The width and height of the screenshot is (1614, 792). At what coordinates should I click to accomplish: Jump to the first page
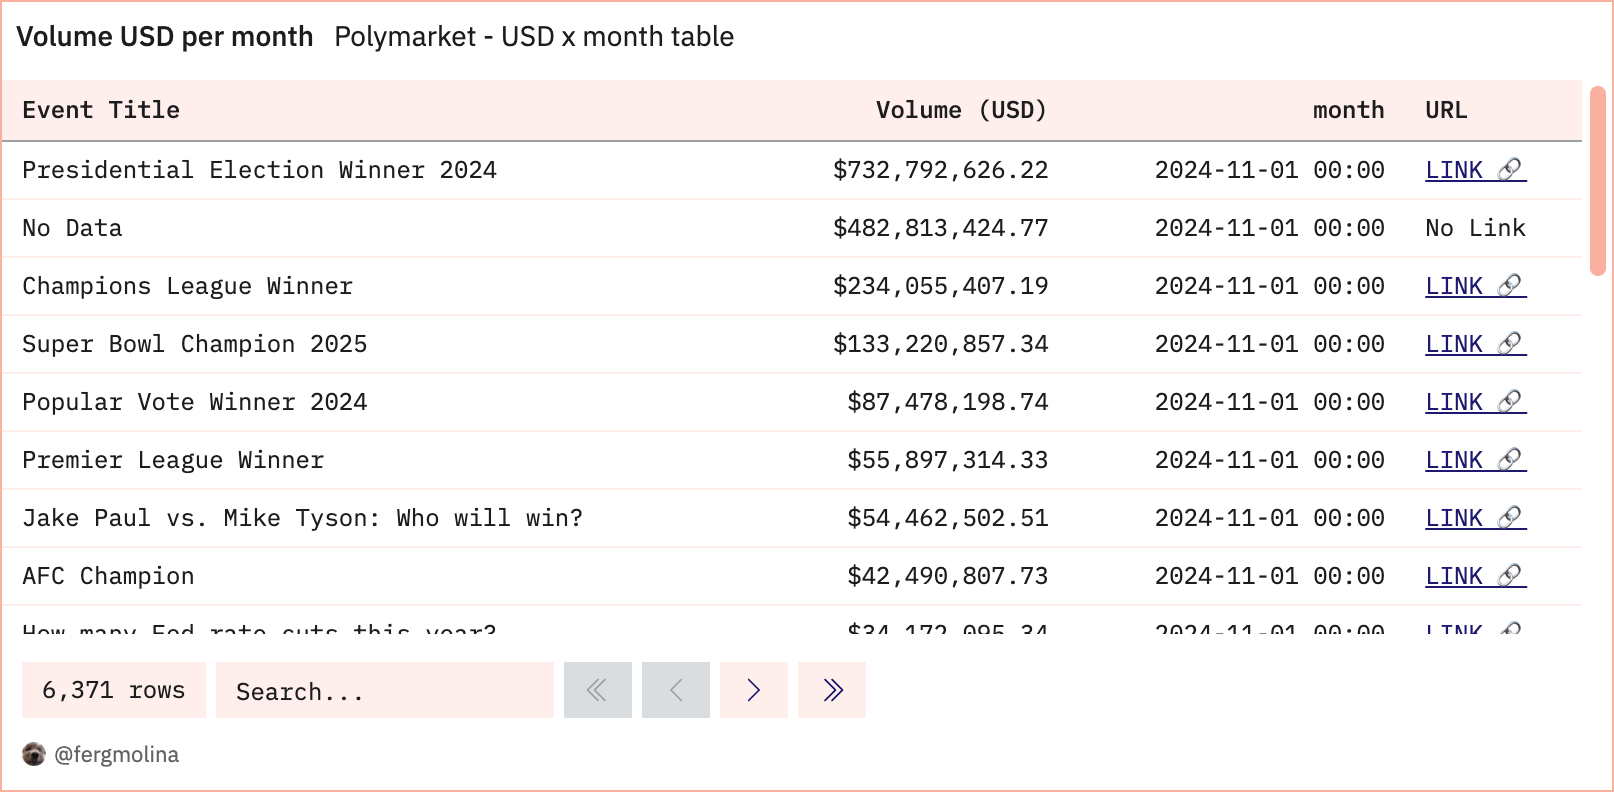coord(597,690)
